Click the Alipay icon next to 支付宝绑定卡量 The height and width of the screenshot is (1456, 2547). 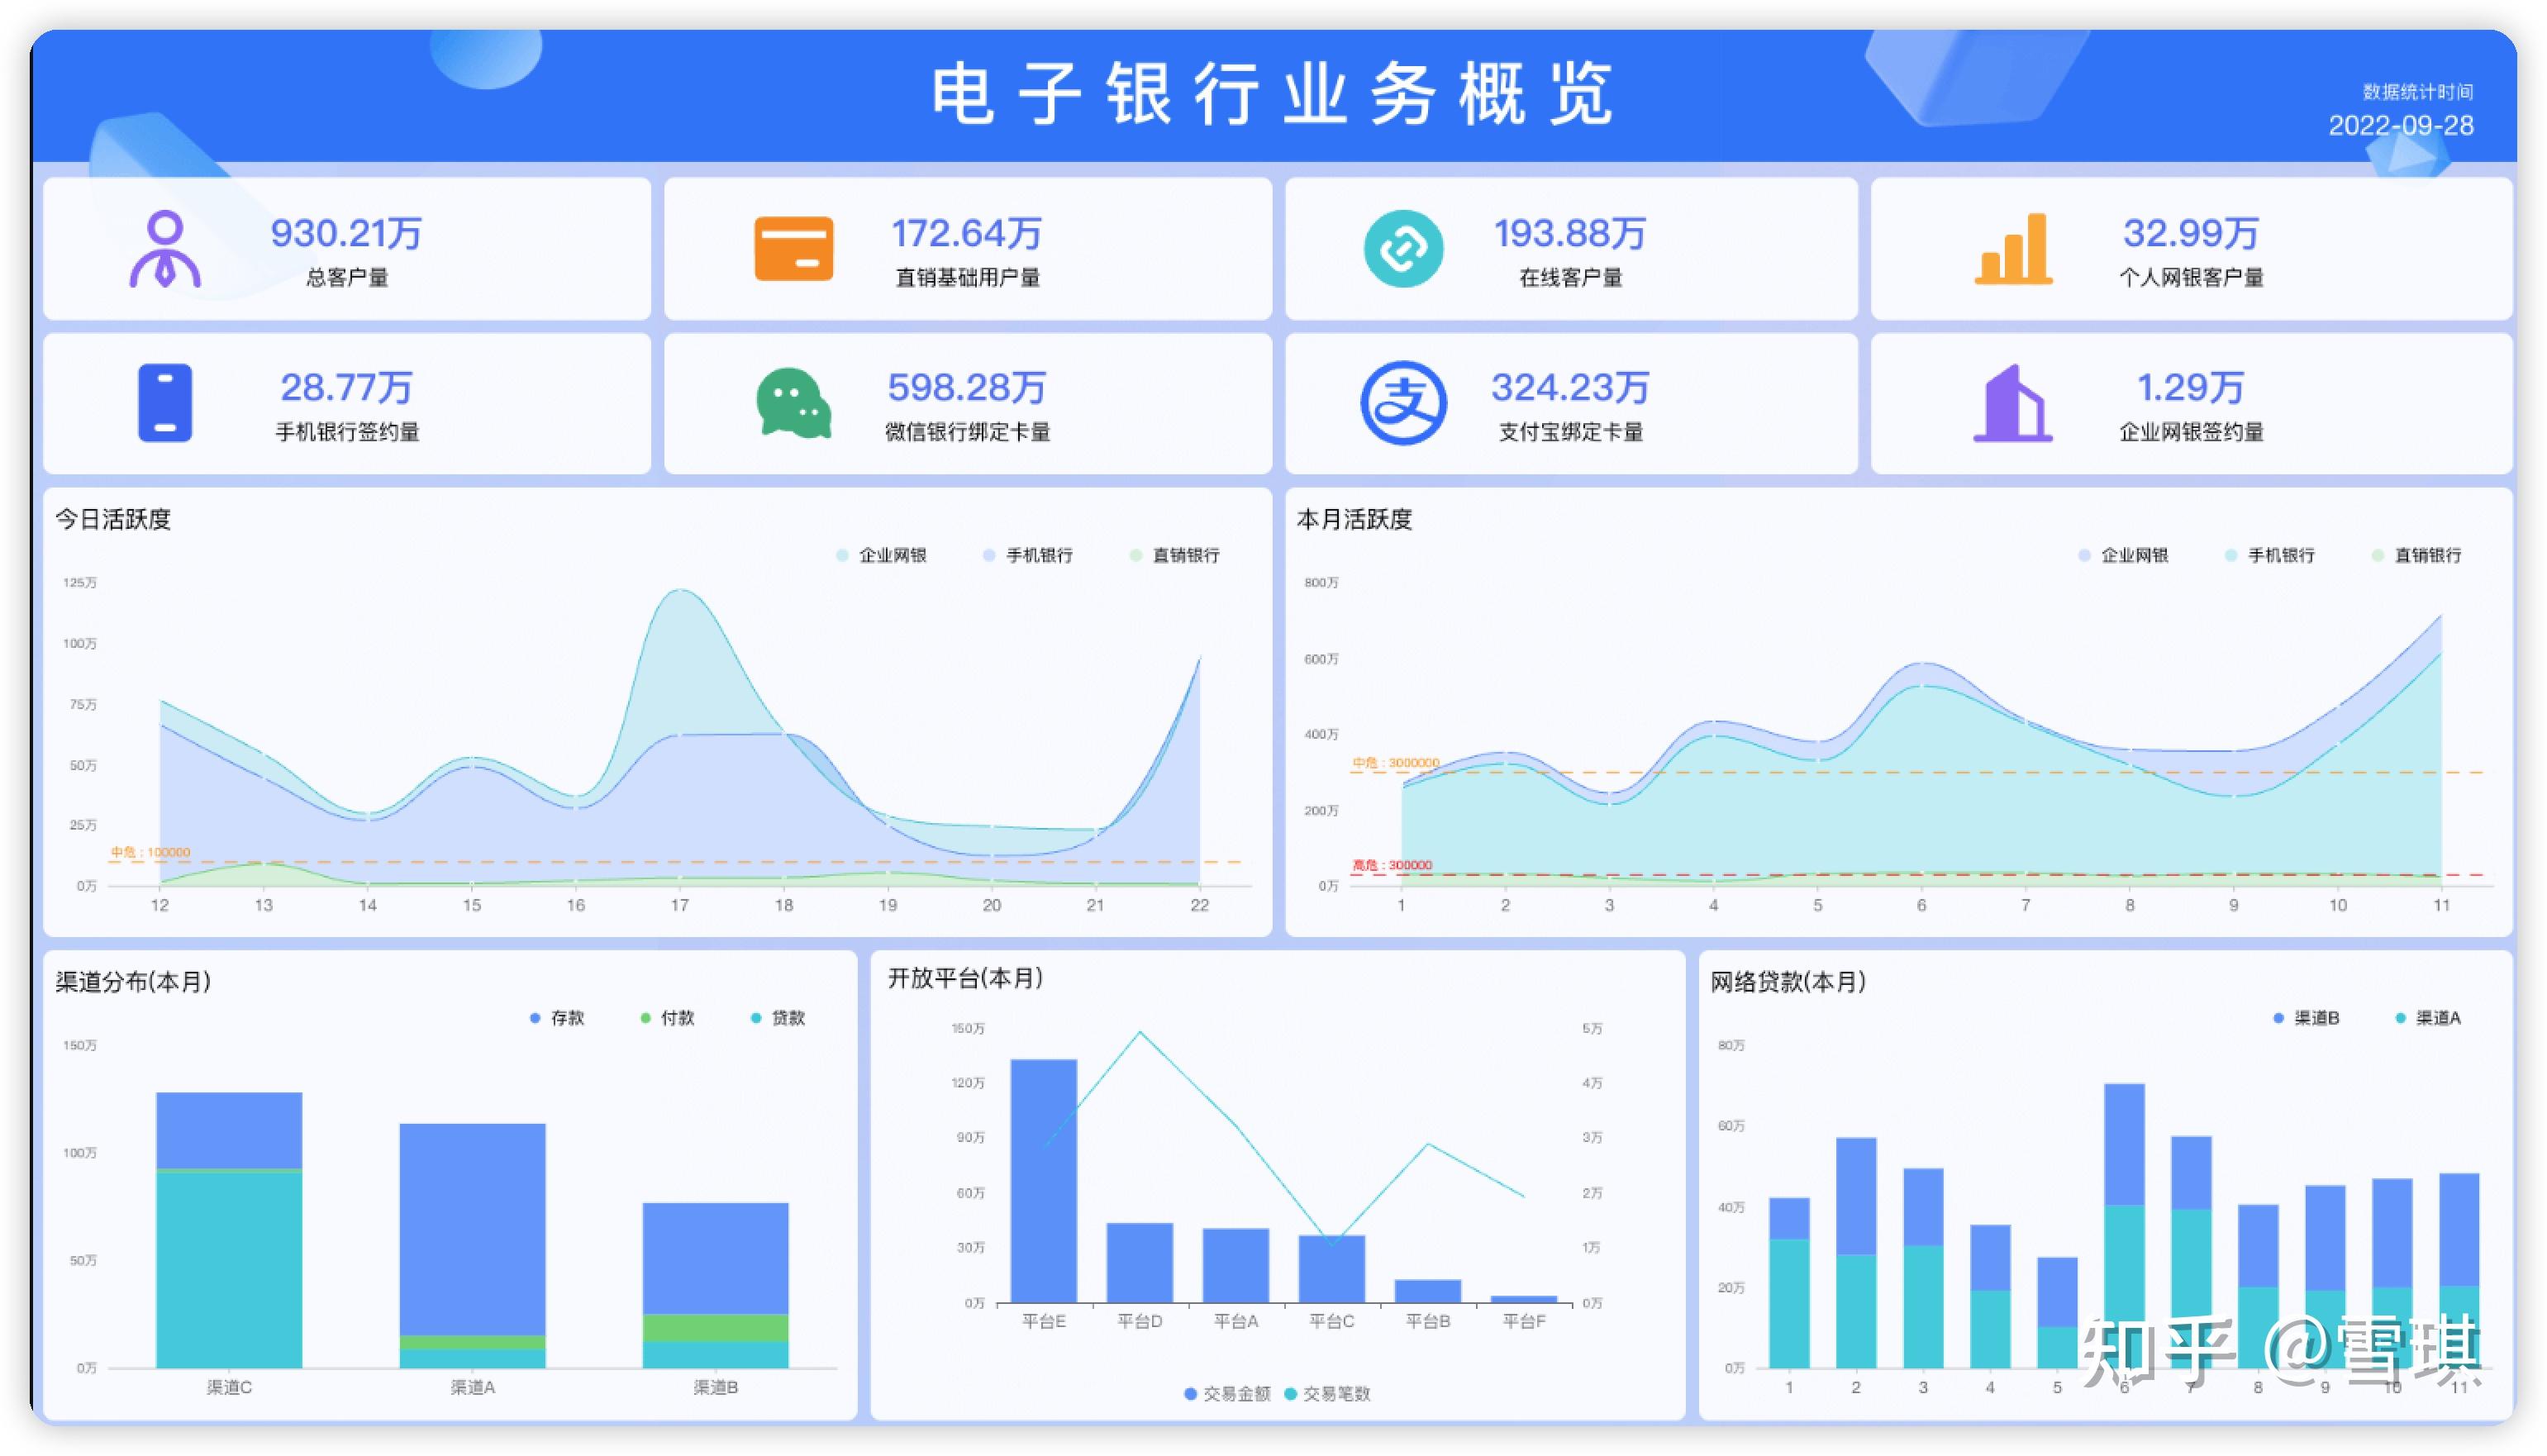(1404, 404)
